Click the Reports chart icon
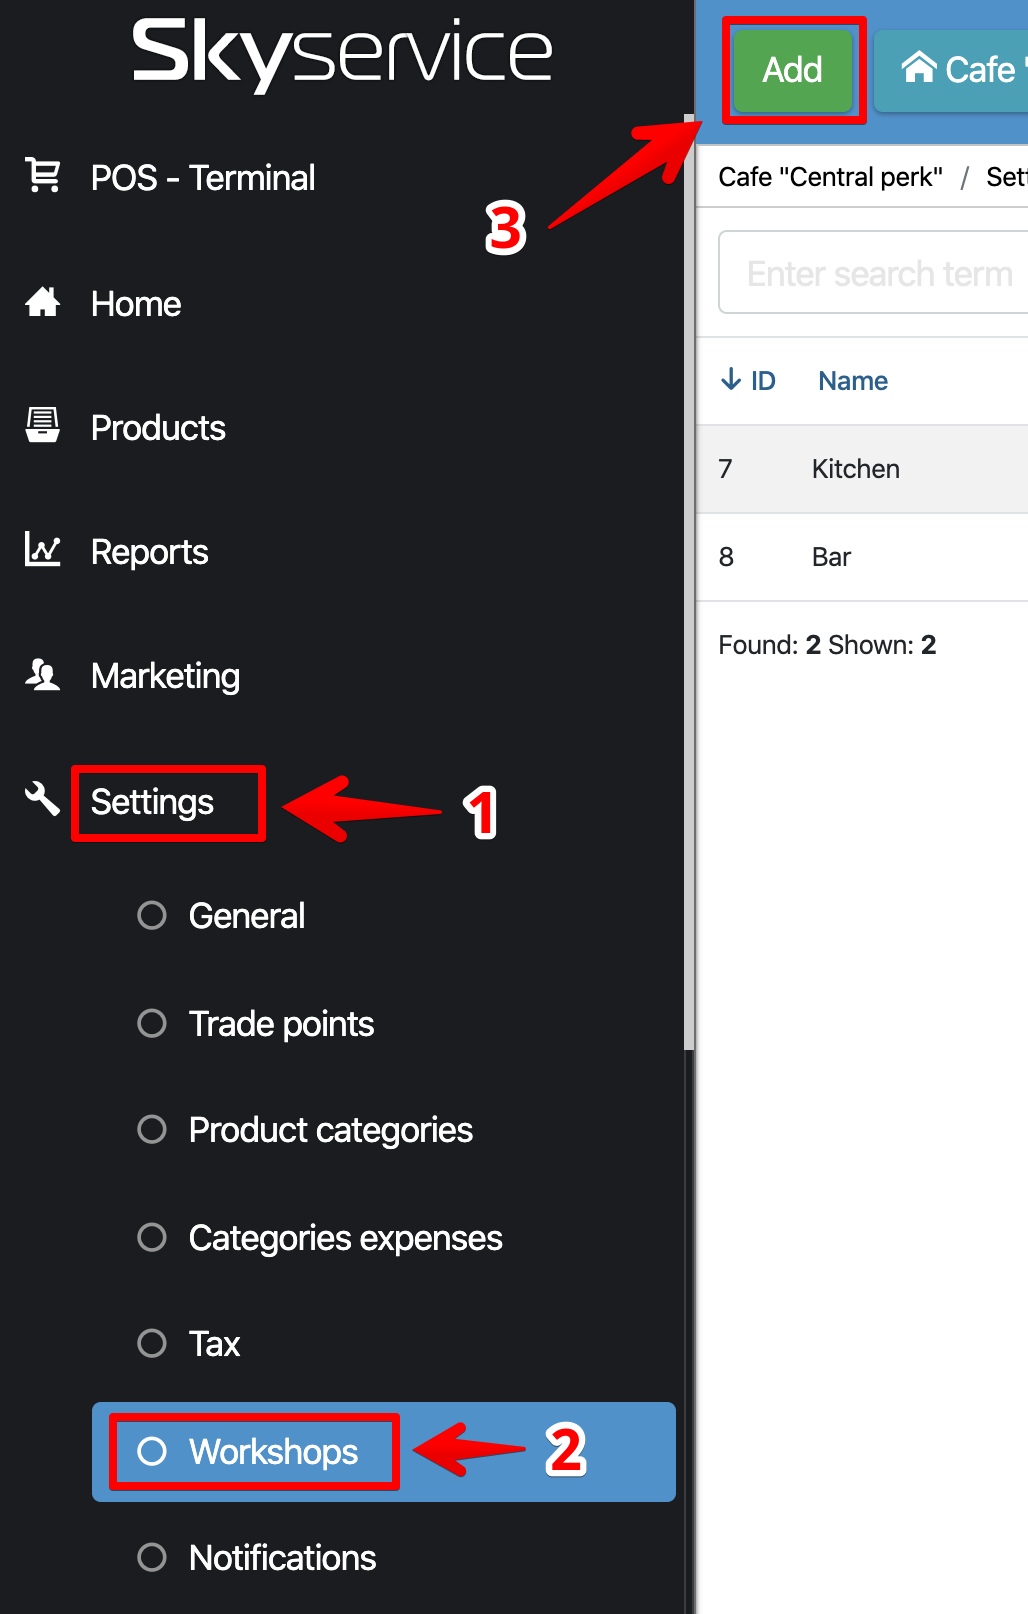Viewport: 1028px width, 1614px height. tap(43, 550)
